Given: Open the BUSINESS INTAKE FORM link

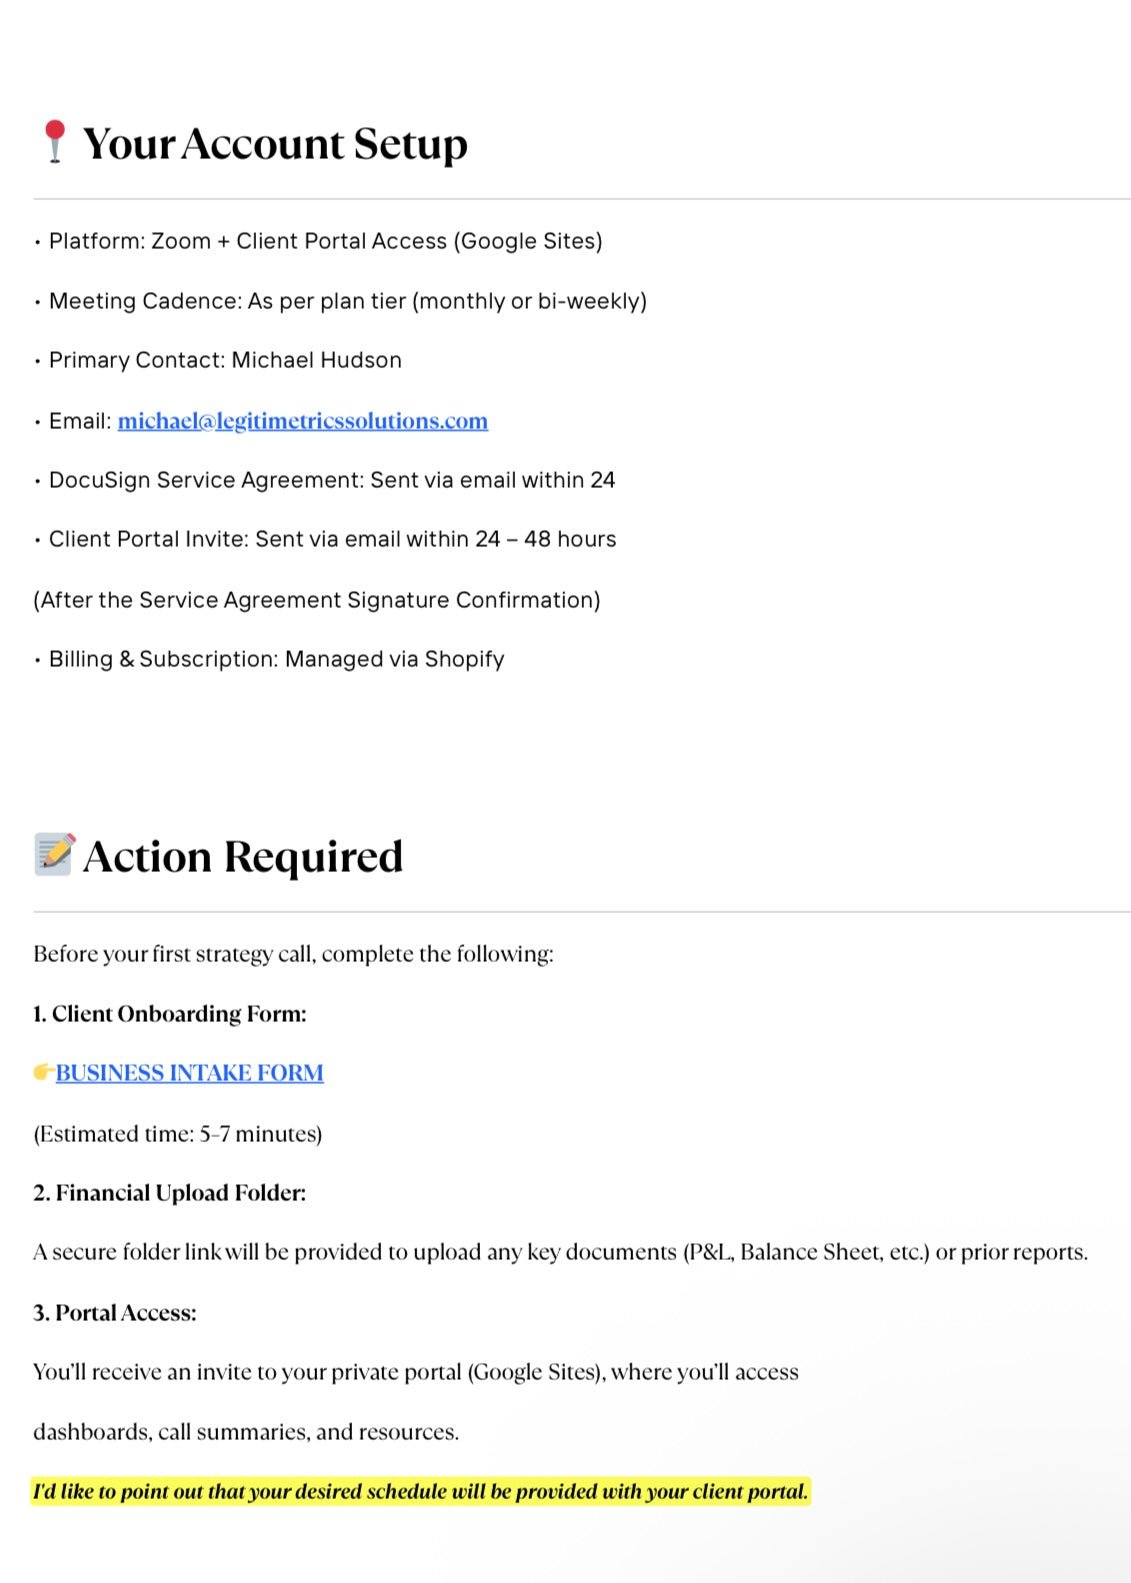Looking at the screenshot, I should pyautogui.click(x=189, y=1073).
